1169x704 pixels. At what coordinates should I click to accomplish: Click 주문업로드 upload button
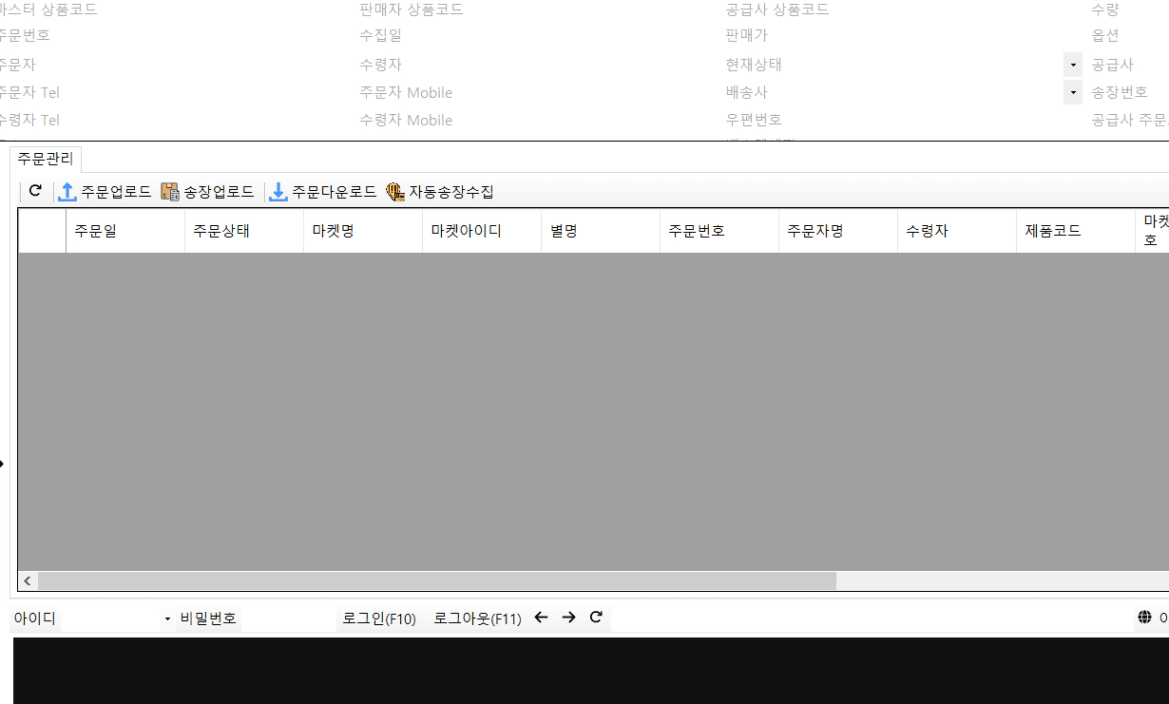pyautogui.click(x=104, y=192)
